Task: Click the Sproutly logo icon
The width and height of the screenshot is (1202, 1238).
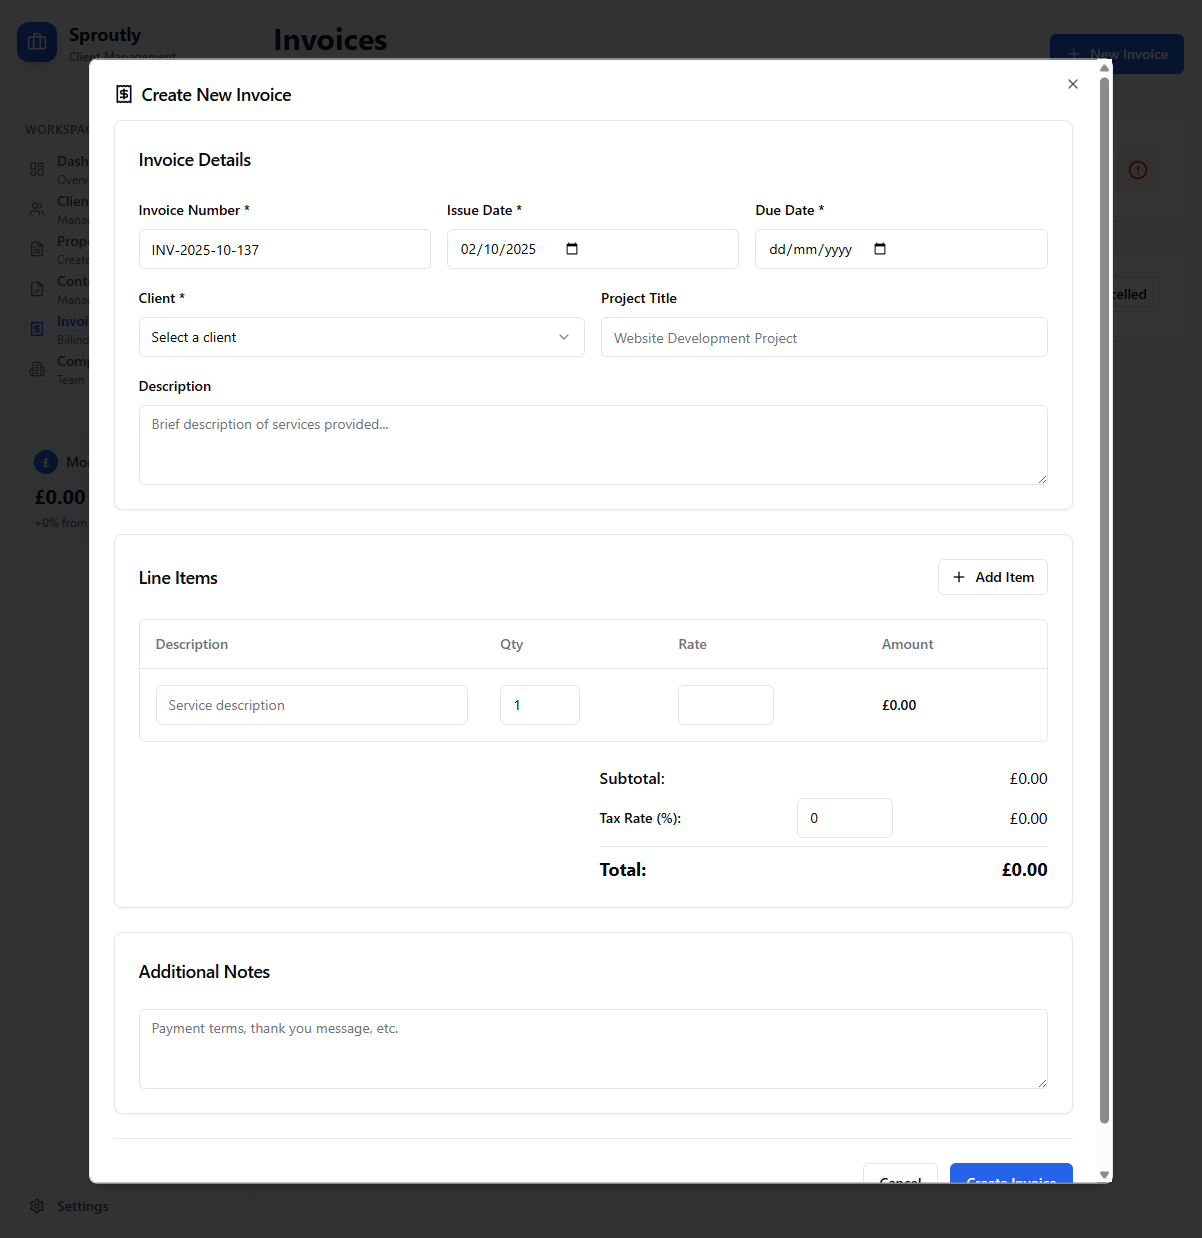Action: tap(37, 42)
